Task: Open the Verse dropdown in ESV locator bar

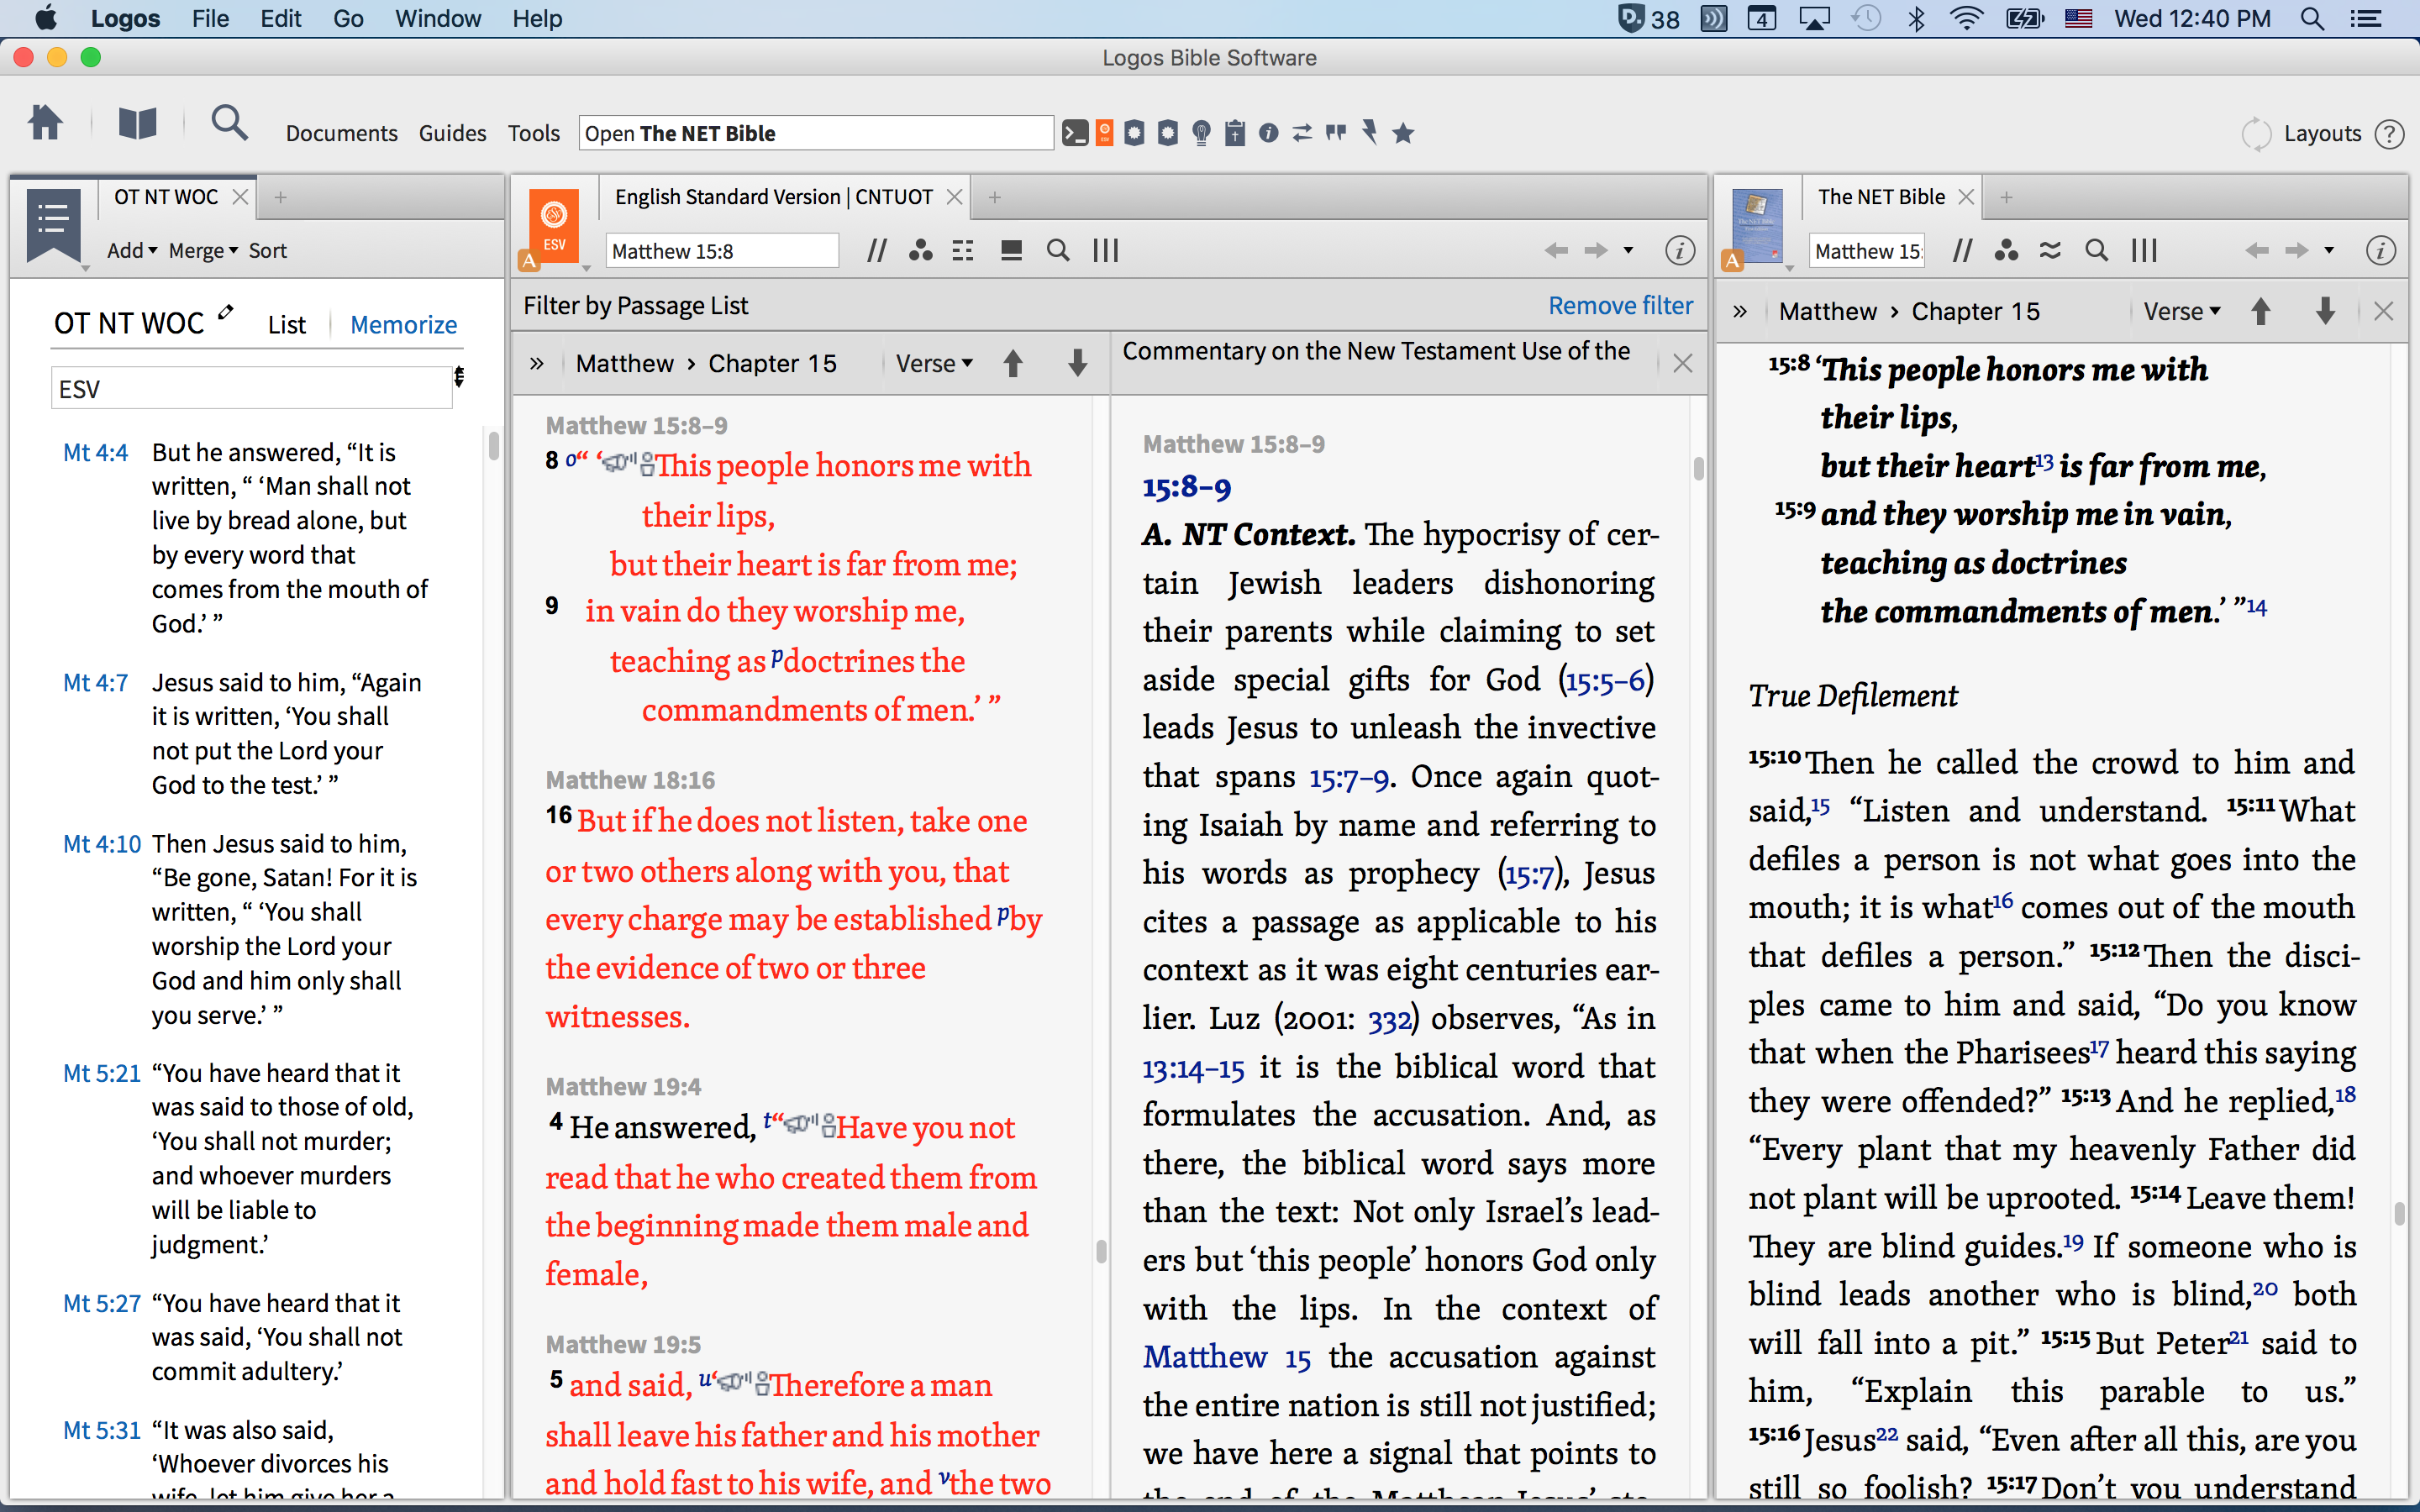Action: tap(934, 364)
